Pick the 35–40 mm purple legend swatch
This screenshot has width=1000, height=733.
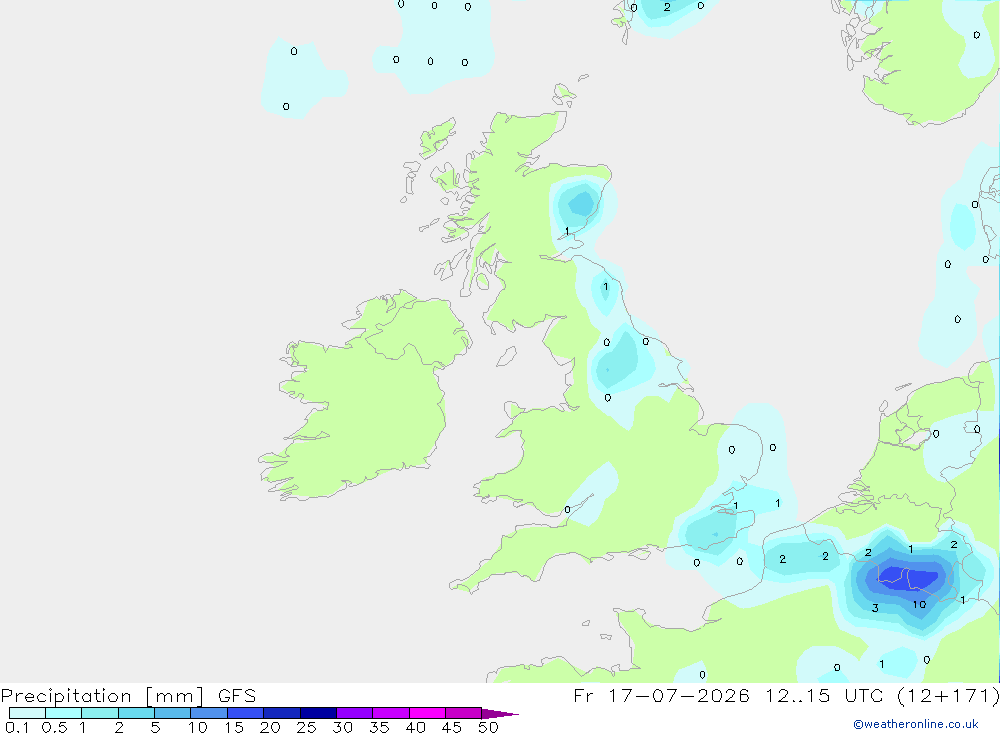click(x=390, y=713)
